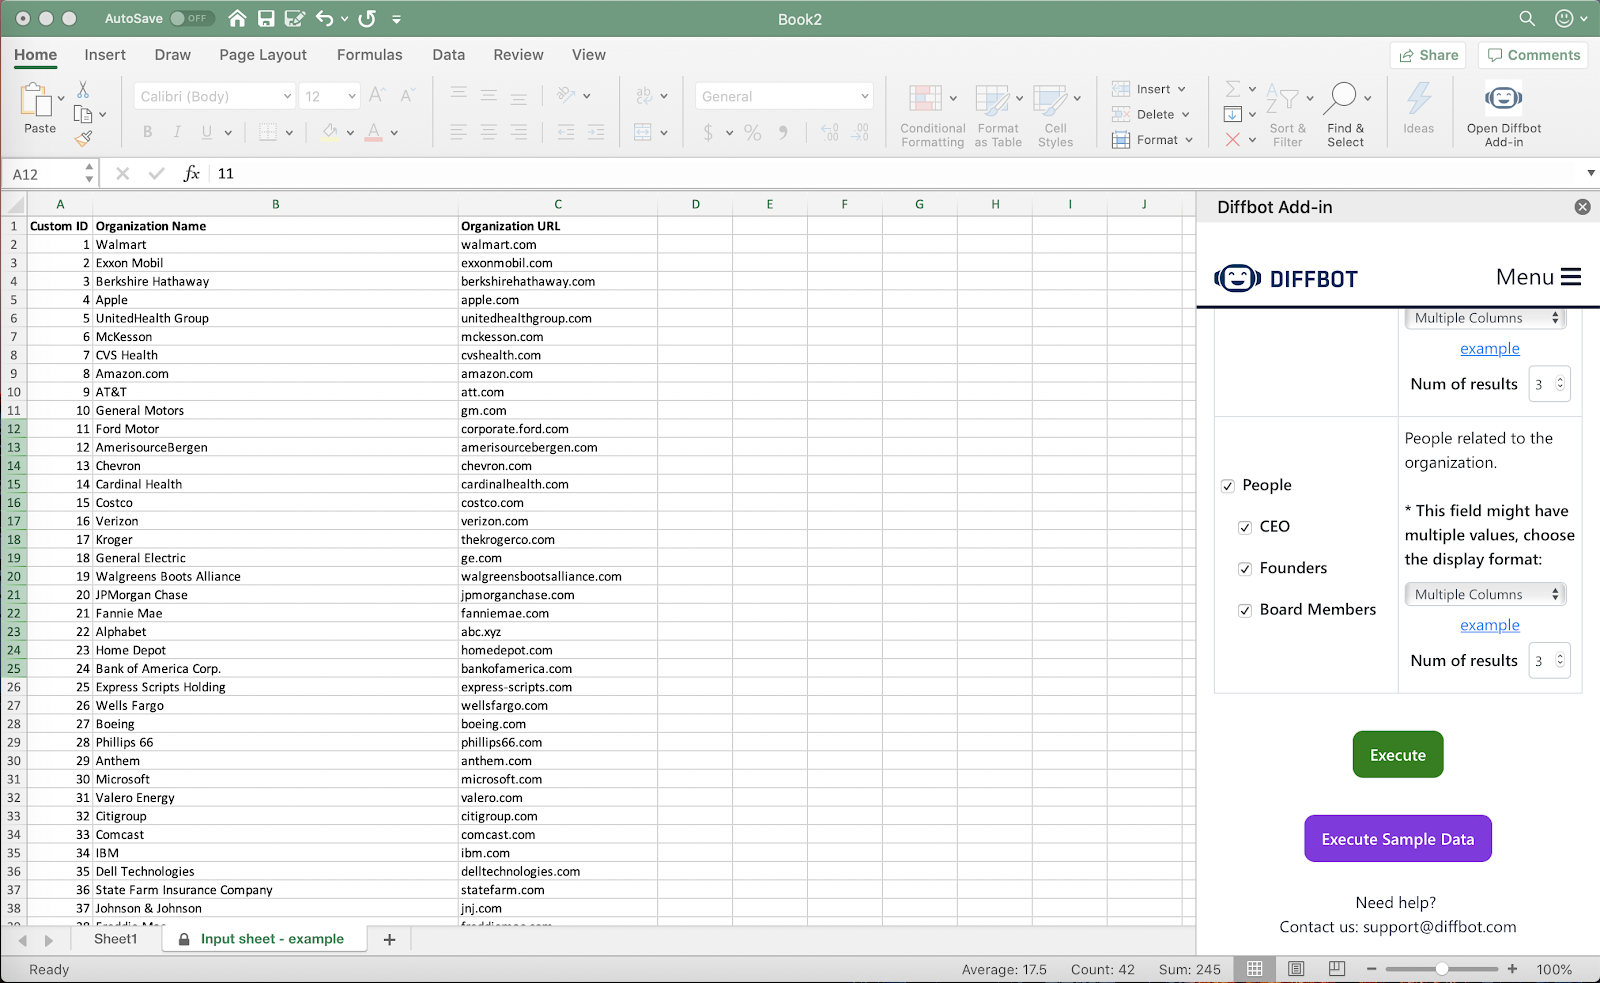This screenshot has height=983, width=1600.
Task: Click the Ideas lightning icon
Action: [x=1418, y=98]
